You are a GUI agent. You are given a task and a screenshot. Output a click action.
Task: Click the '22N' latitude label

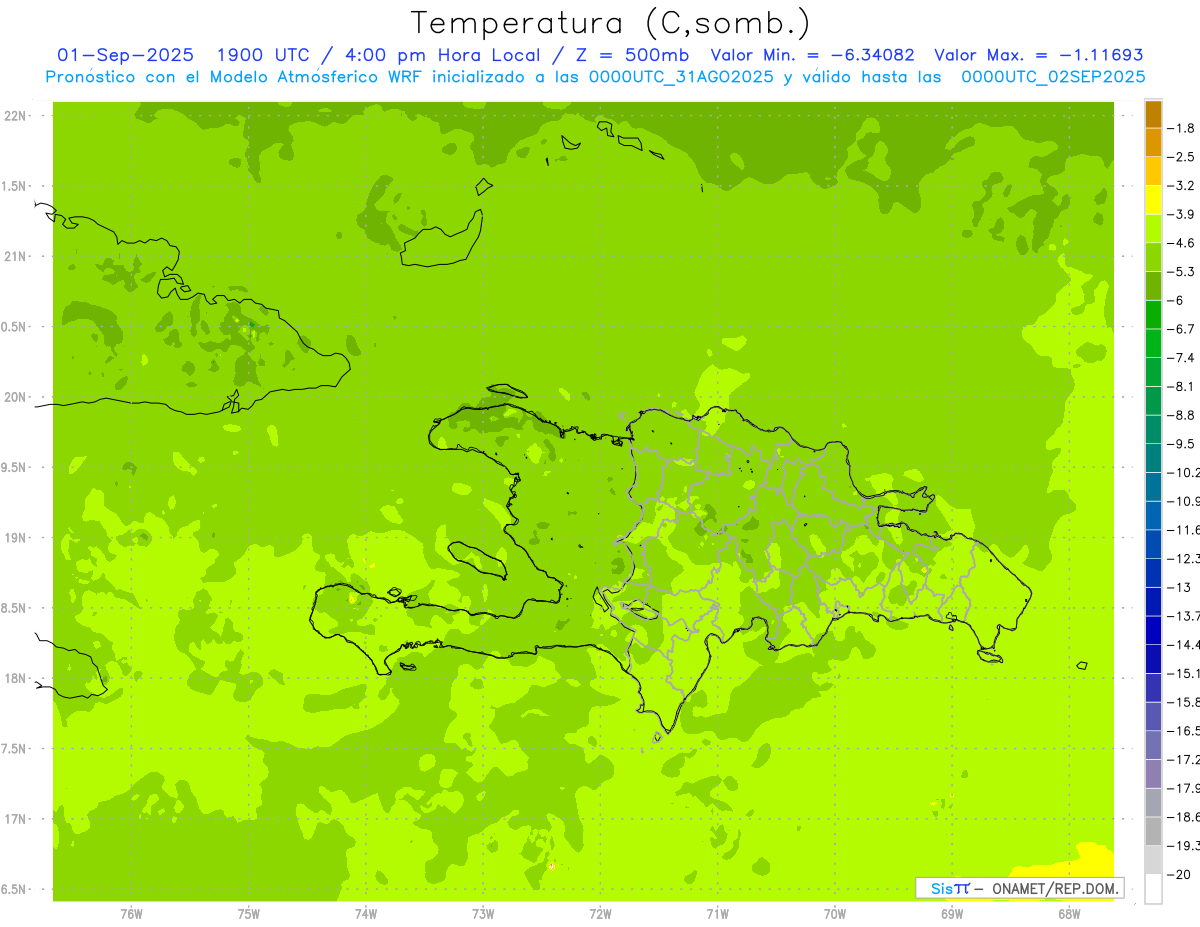coord(16,116)
